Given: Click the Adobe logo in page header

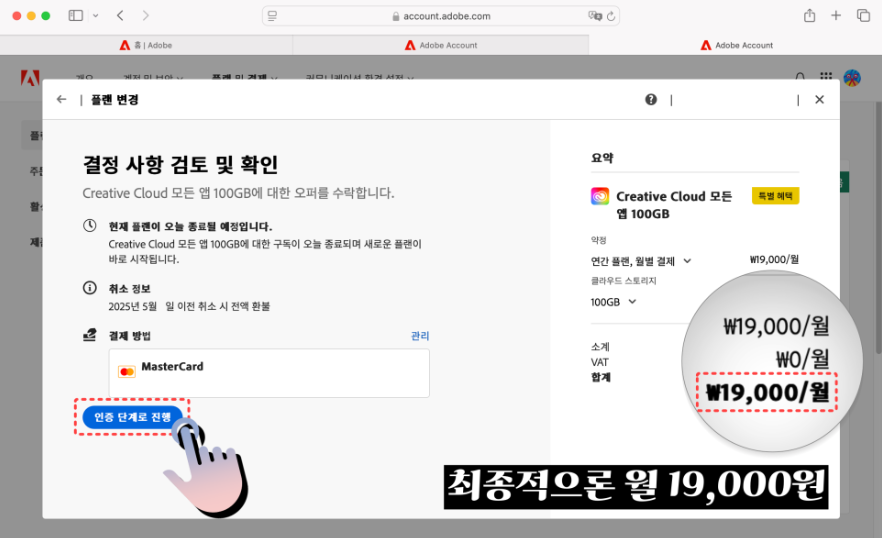Looking at the screenshot, I should coord(30,78).
